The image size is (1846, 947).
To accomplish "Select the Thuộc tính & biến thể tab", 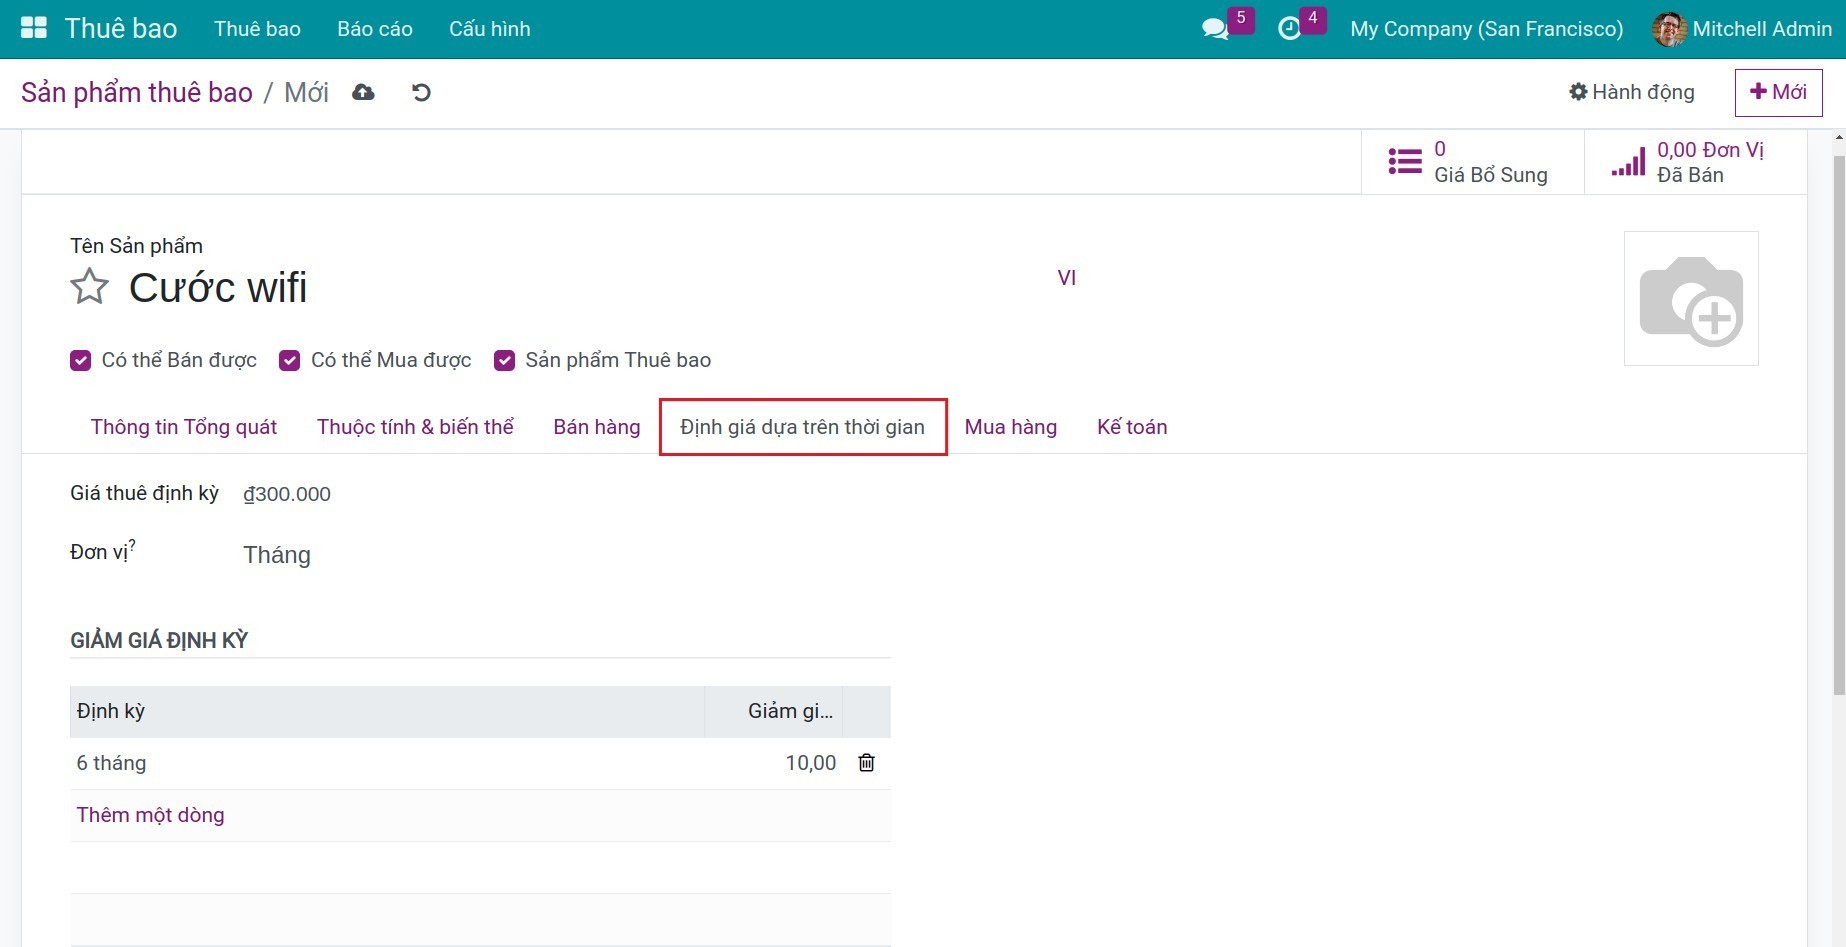I will coord(415,427).
